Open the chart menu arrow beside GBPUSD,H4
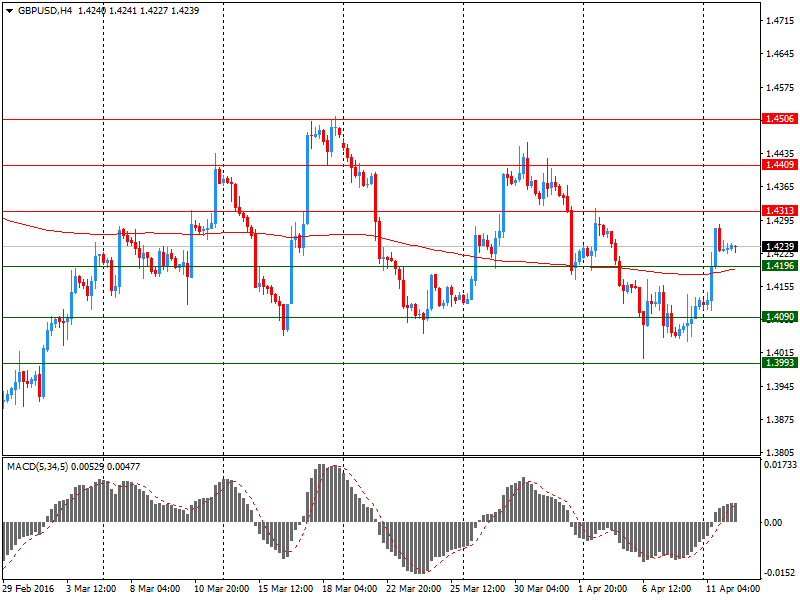The width and height of the screenshot is (800, 600). [x=9, y=11]
